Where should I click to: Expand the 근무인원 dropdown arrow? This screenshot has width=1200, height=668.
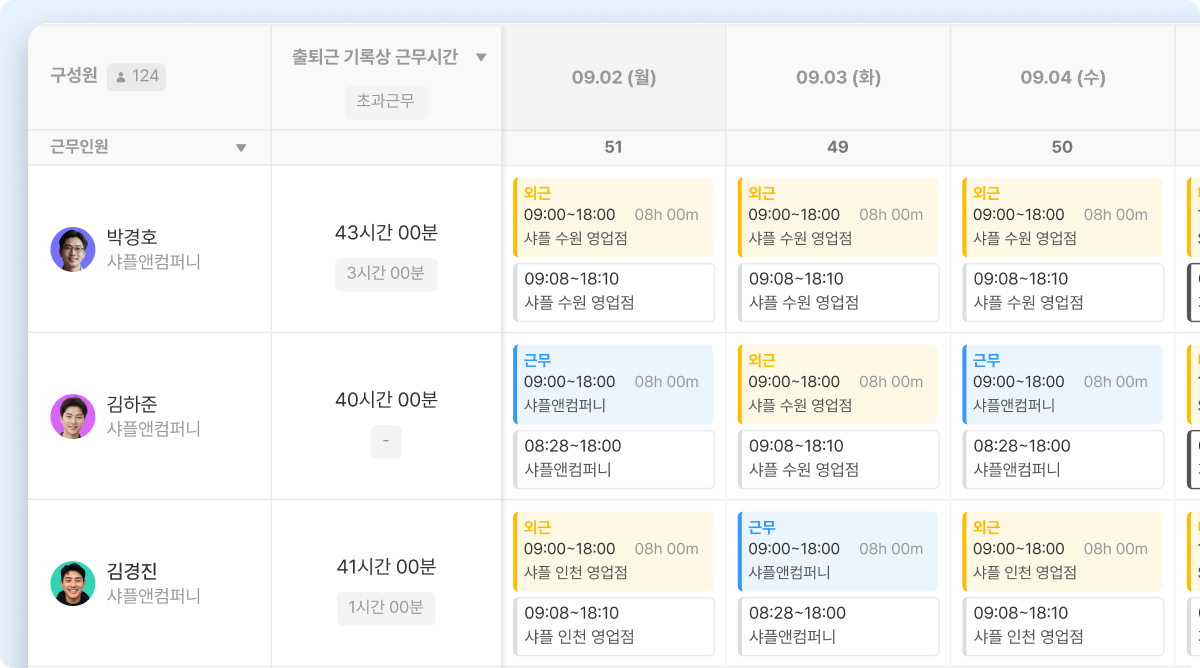240,148
